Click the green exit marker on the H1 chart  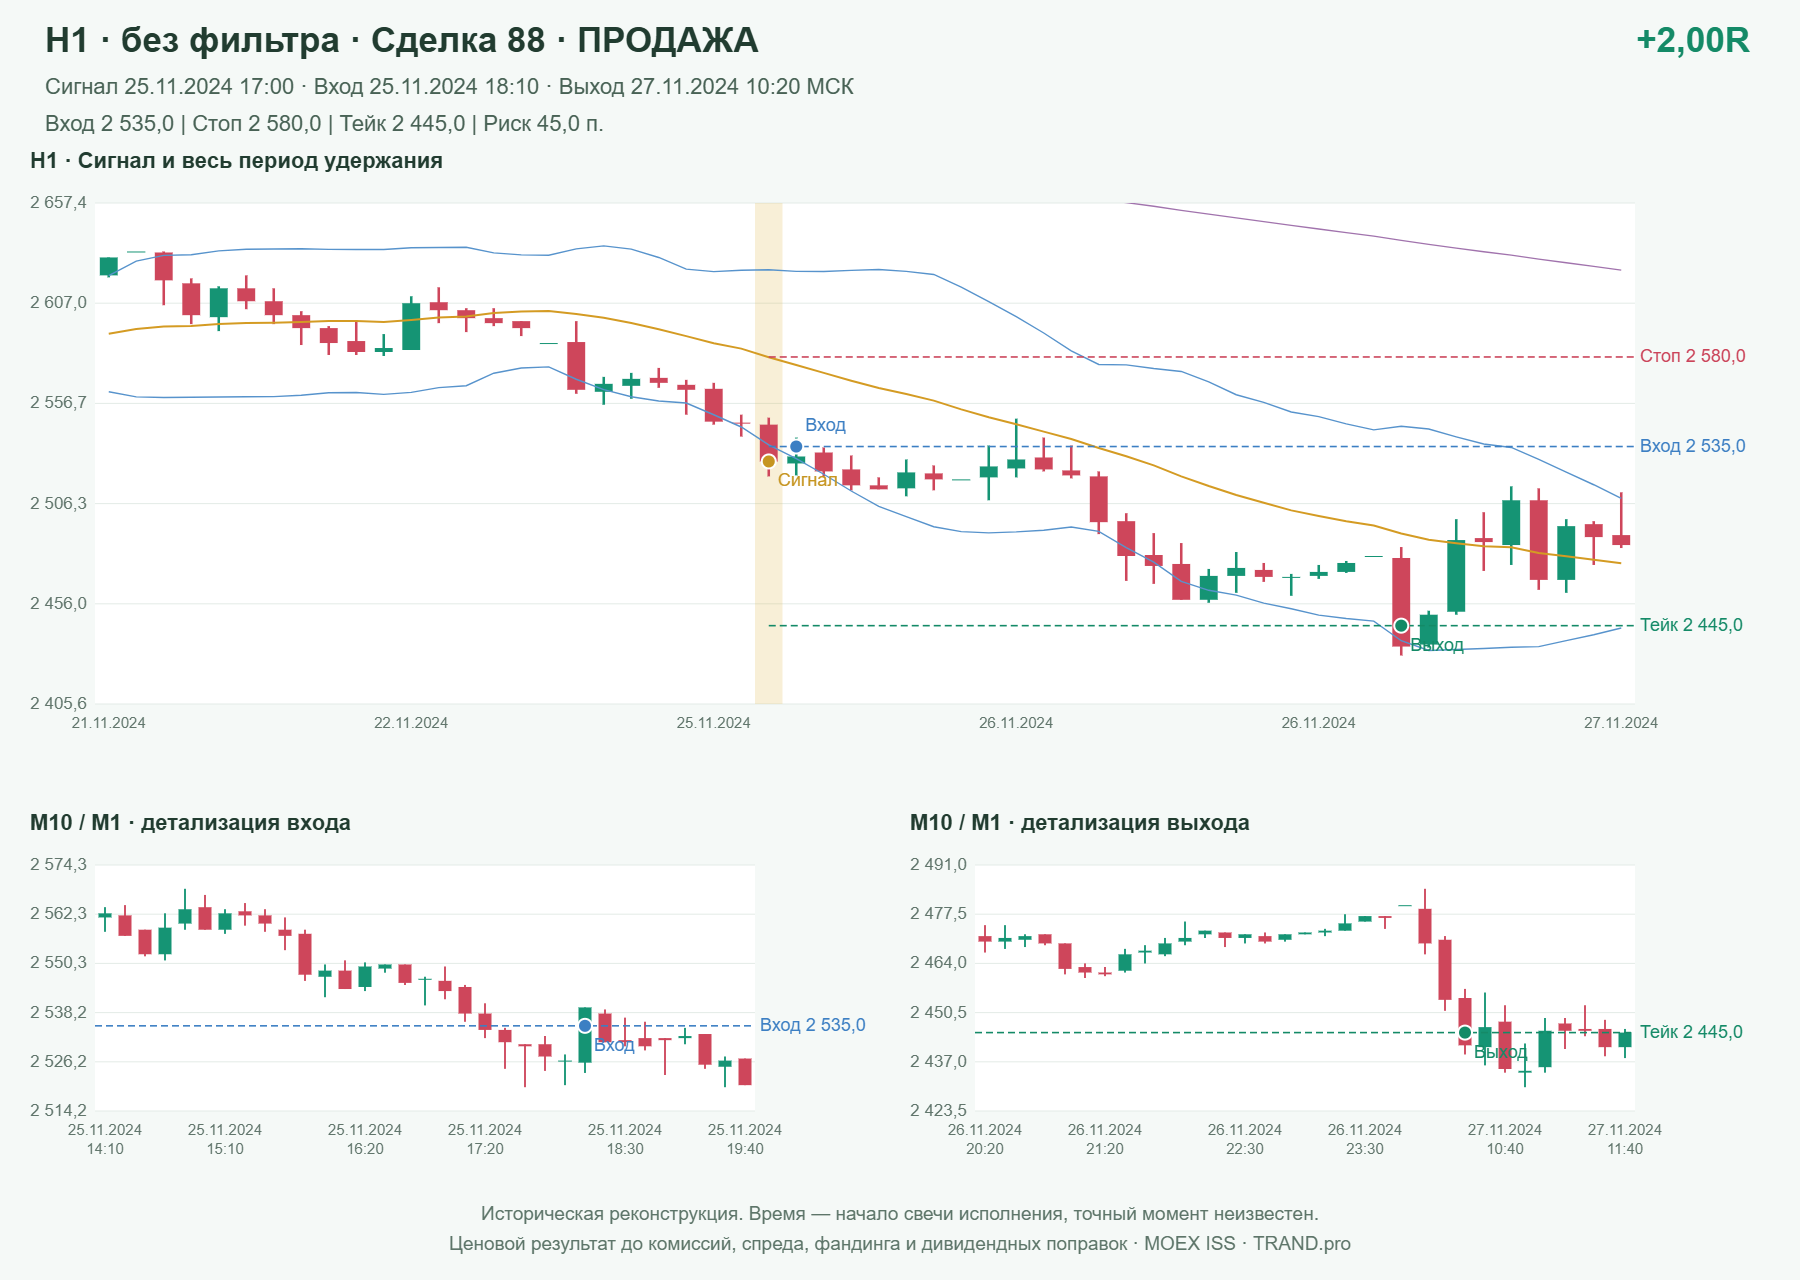(1401, 626)
